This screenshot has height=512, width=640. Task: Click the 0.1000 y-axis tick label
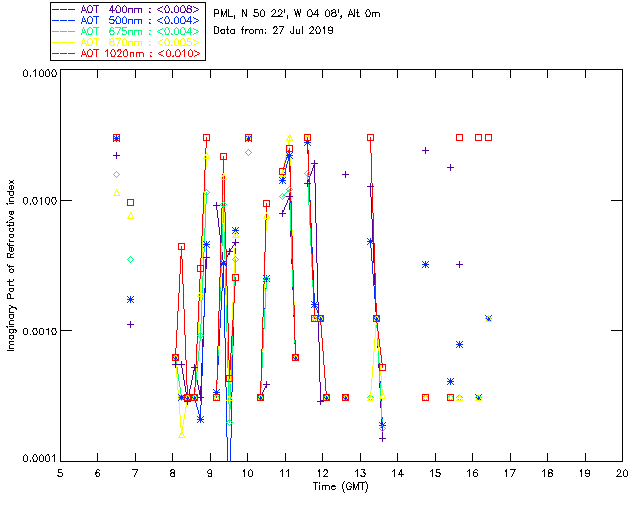[x=40, y=73]
